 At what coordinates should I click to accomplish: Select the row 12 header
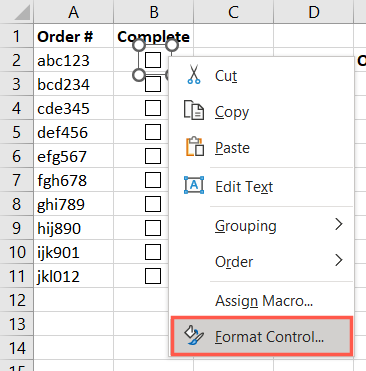click(17, 300)
